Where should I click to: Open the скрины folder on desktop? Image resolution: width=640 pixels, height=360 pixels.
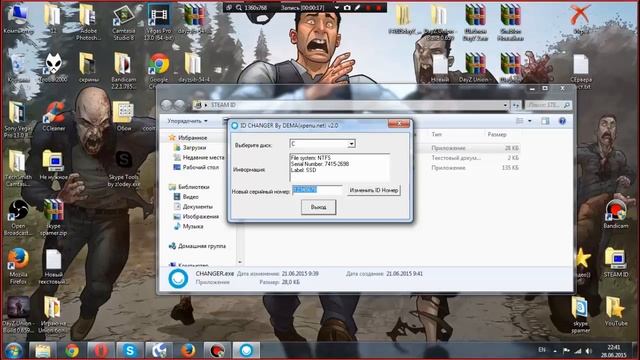click(88, 67)
